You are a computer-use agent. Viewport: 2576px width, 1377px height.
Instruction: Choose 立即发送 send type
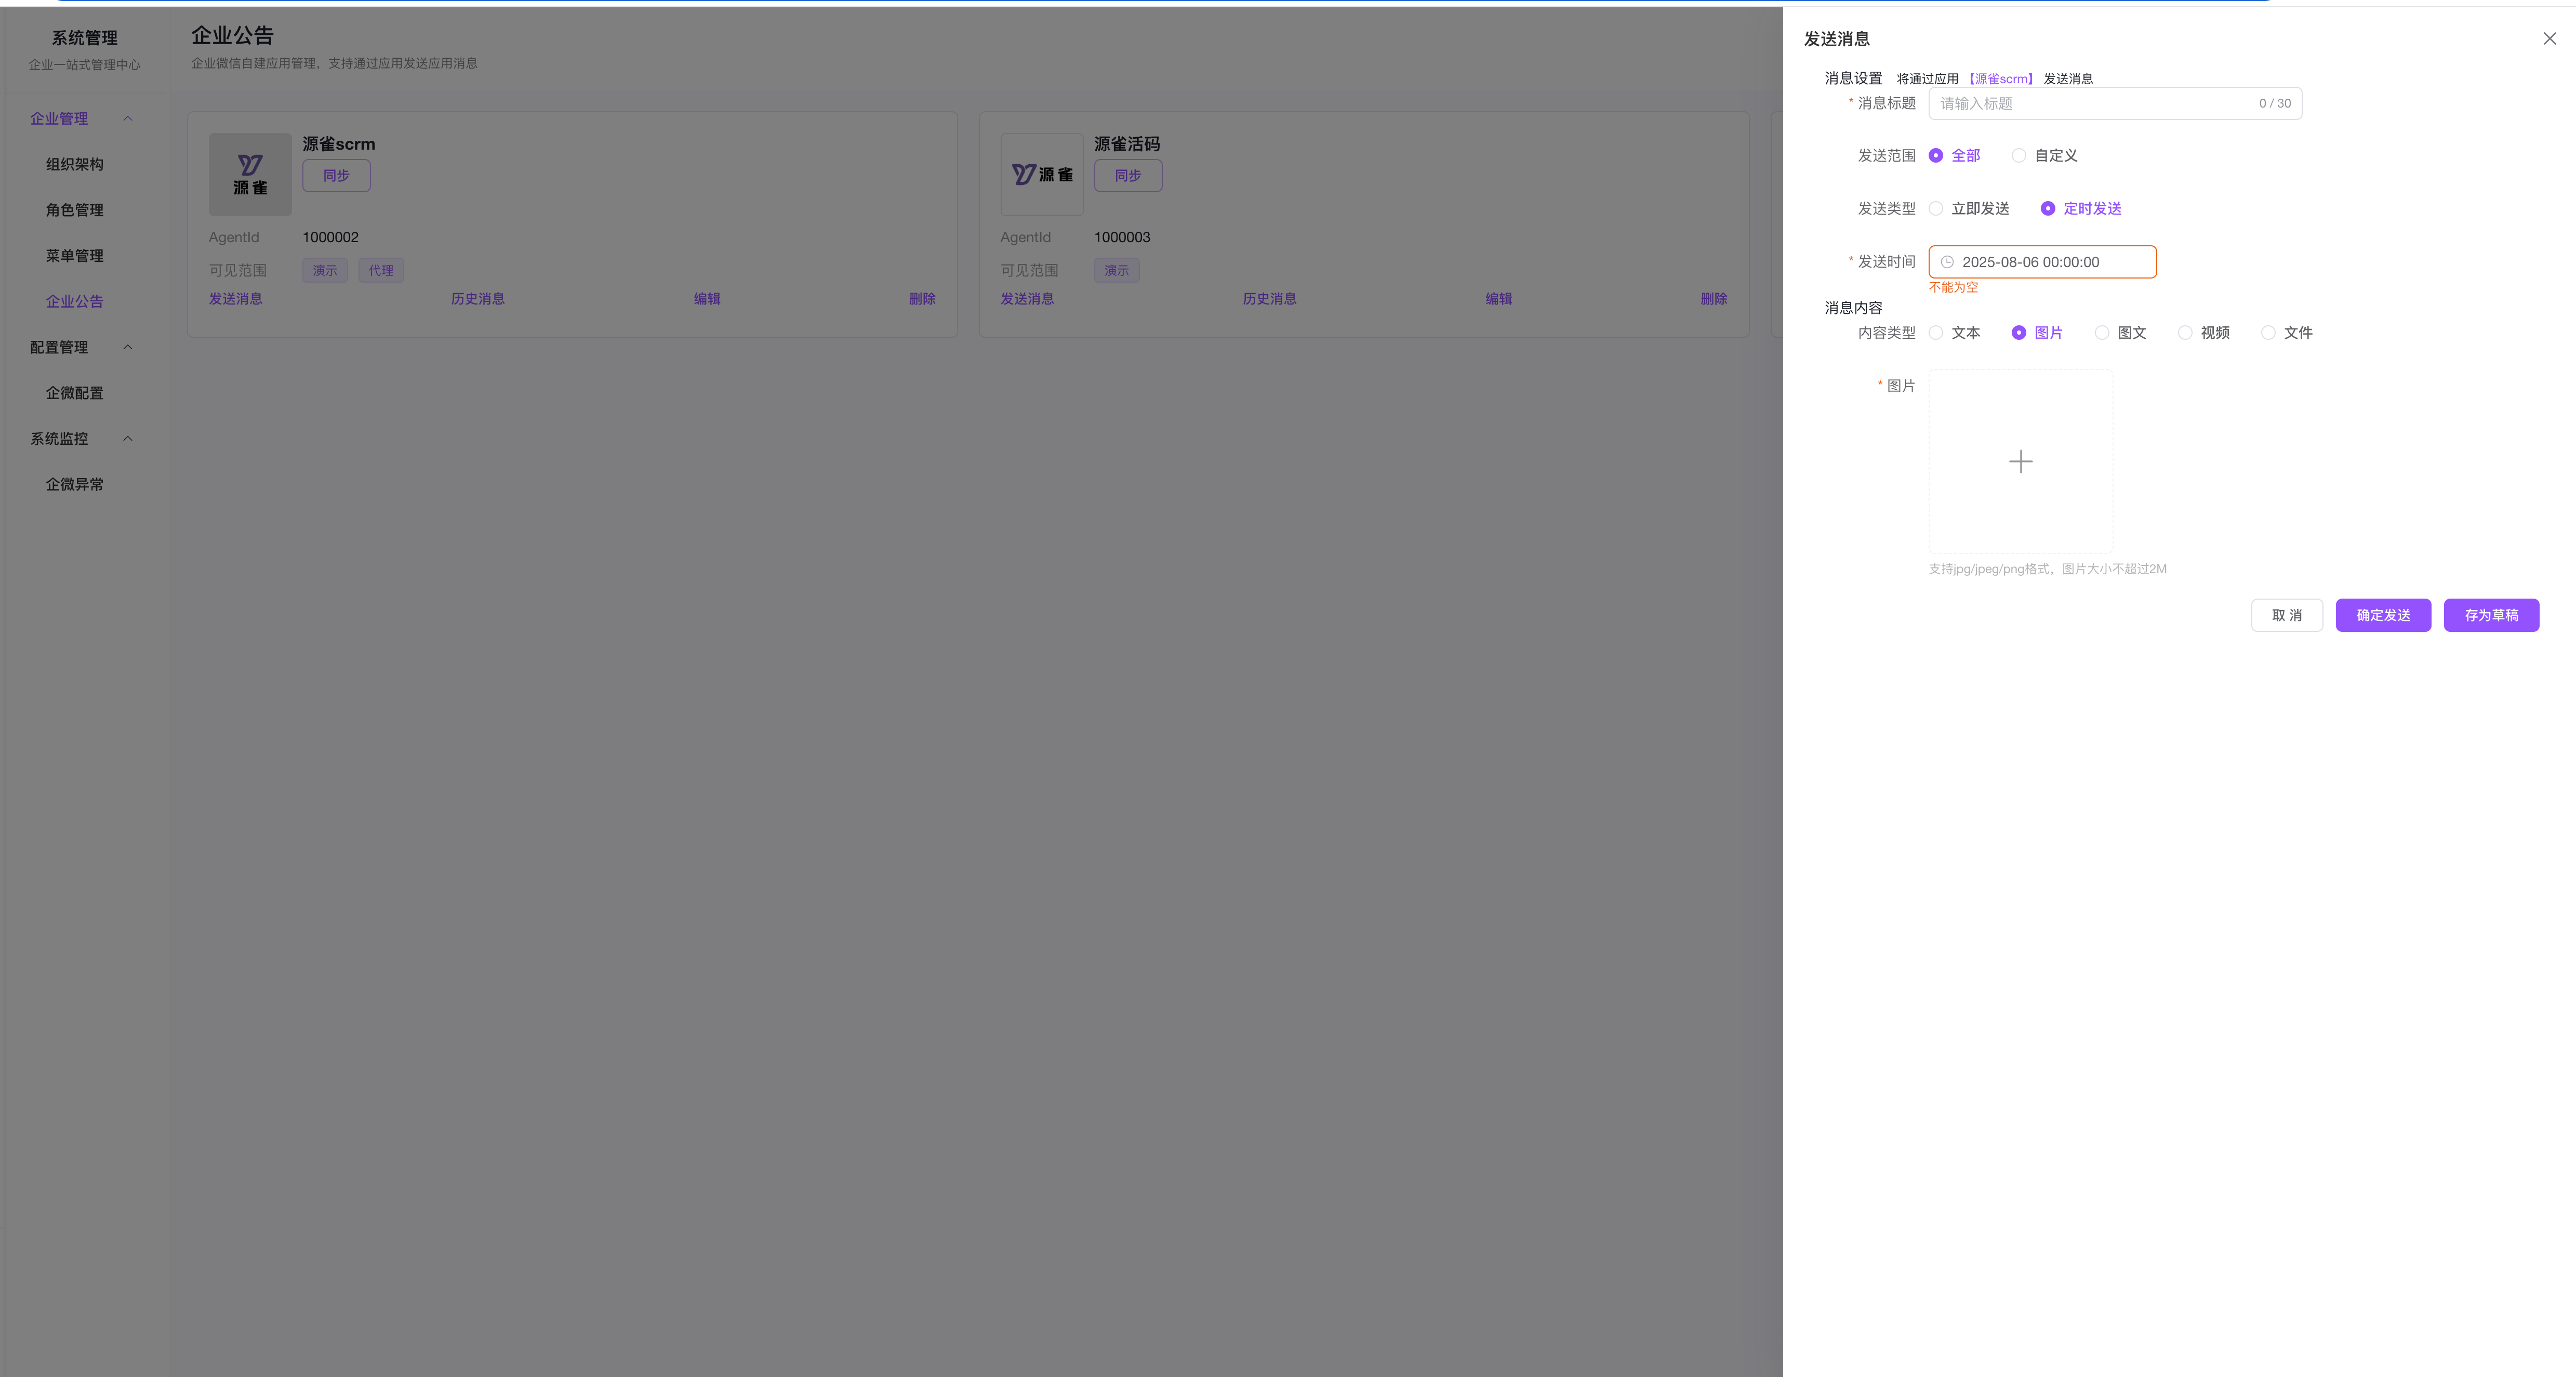[1936, 209]
